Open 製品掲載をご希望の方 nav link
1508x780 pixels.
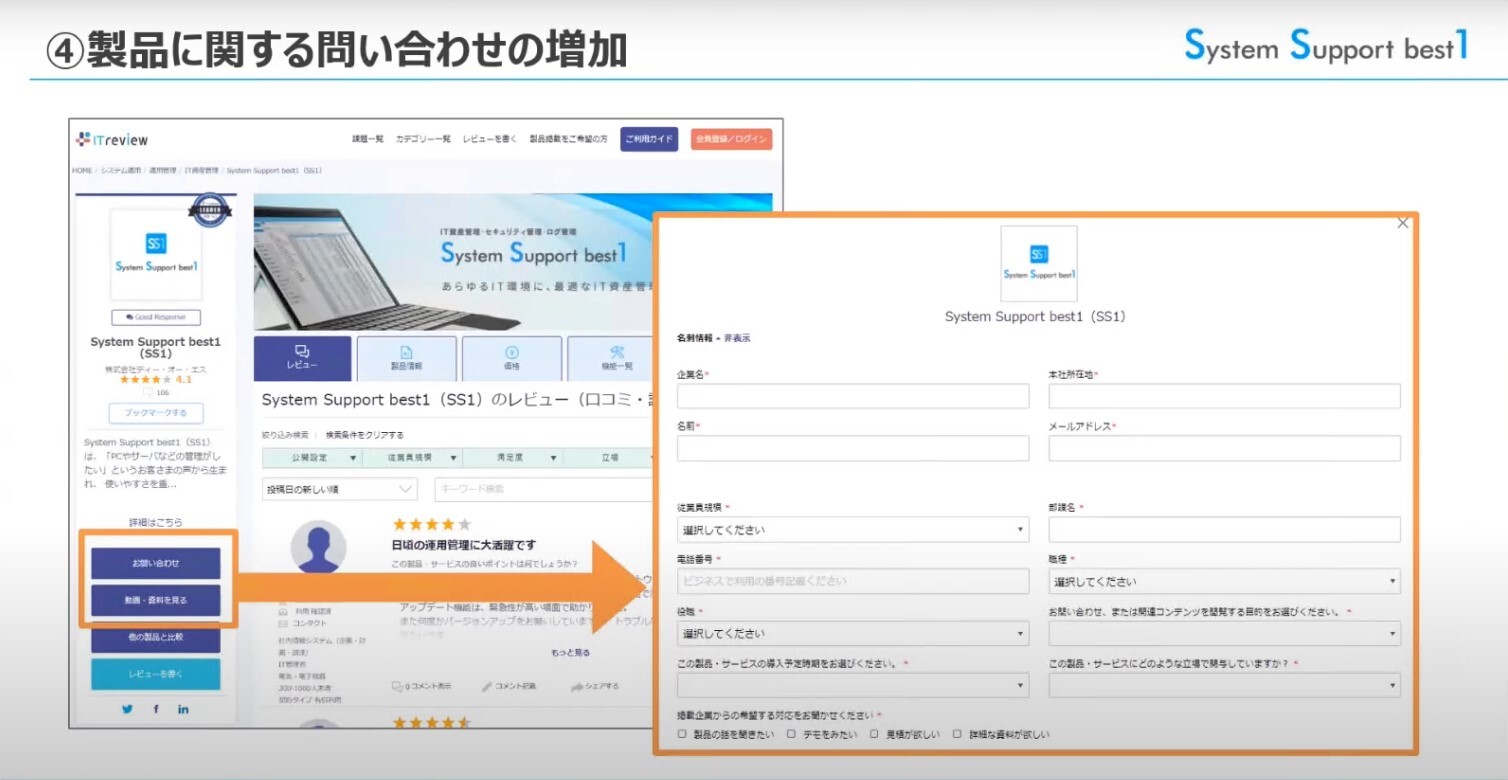click(568, 139)
